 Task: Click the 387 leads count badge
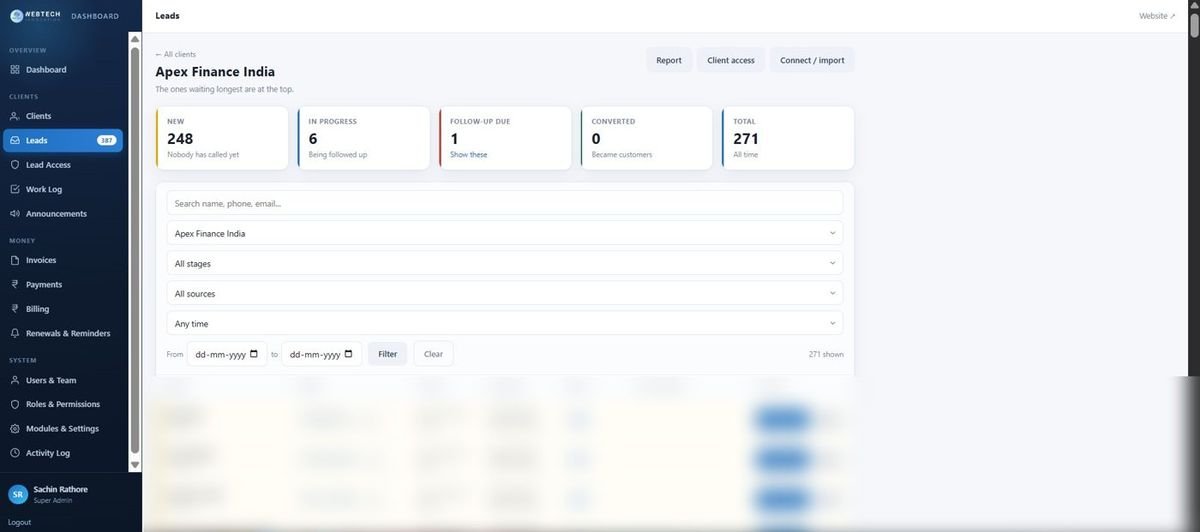pyautogui.click(x=107, y=141)
